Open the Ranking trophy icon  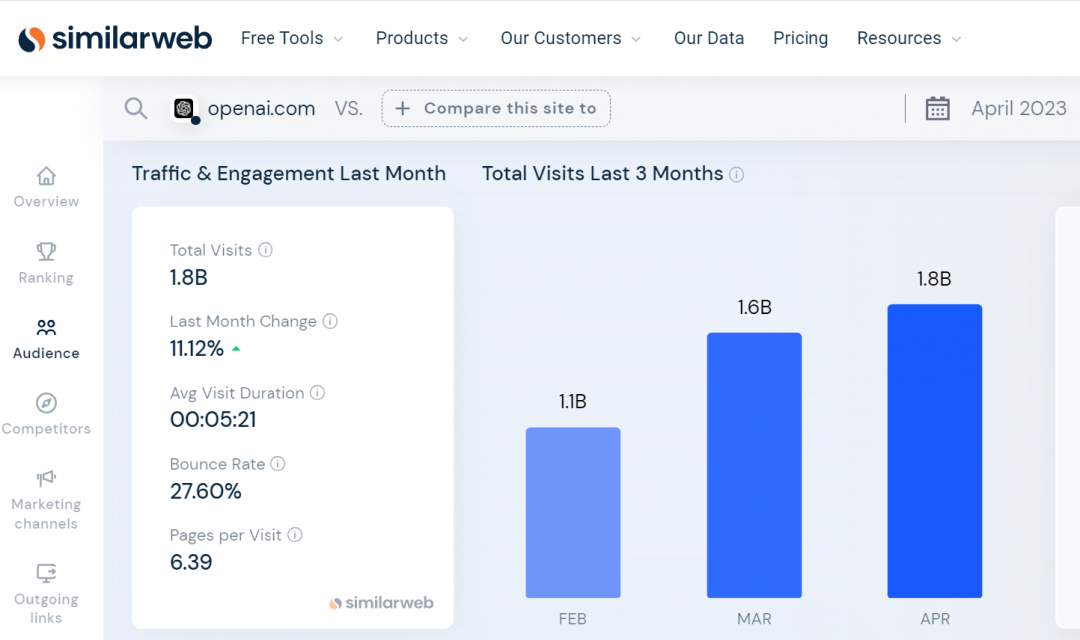(46, 252)
